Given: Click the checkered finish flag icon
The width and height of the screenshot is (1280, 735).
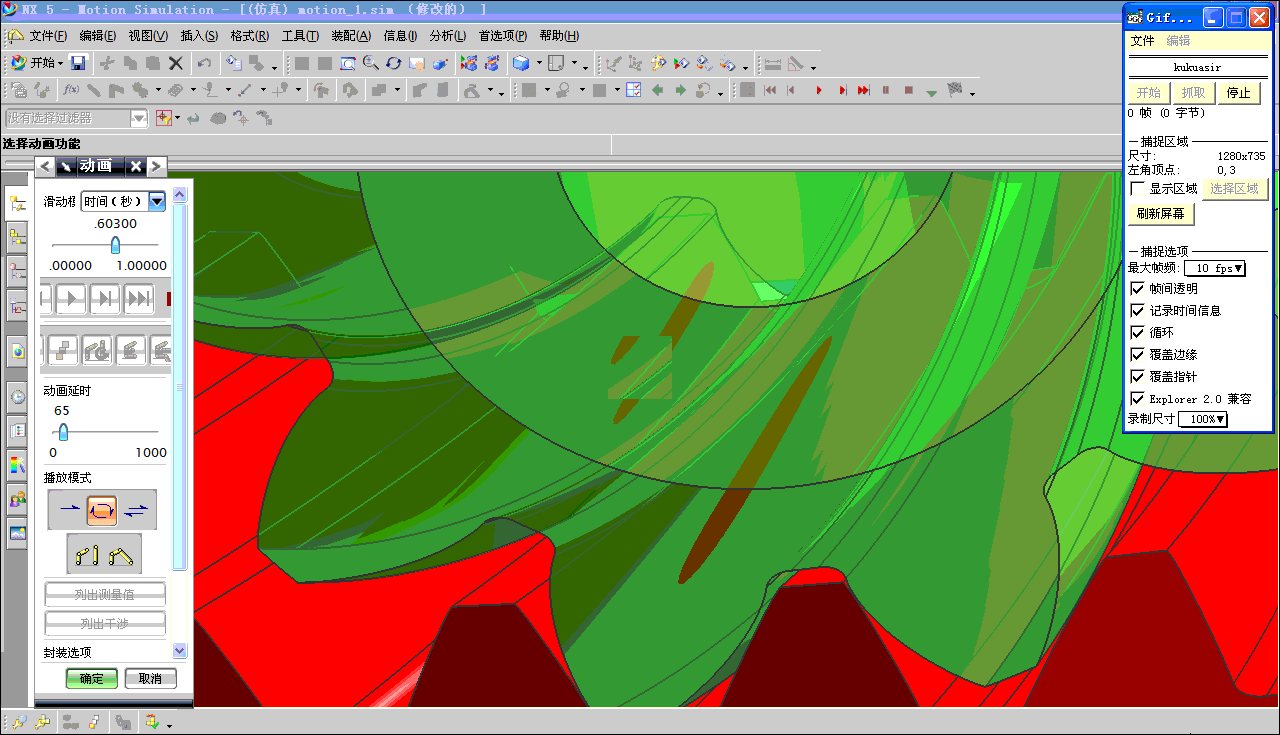Looking at the screenshot, I should point(954,90).
